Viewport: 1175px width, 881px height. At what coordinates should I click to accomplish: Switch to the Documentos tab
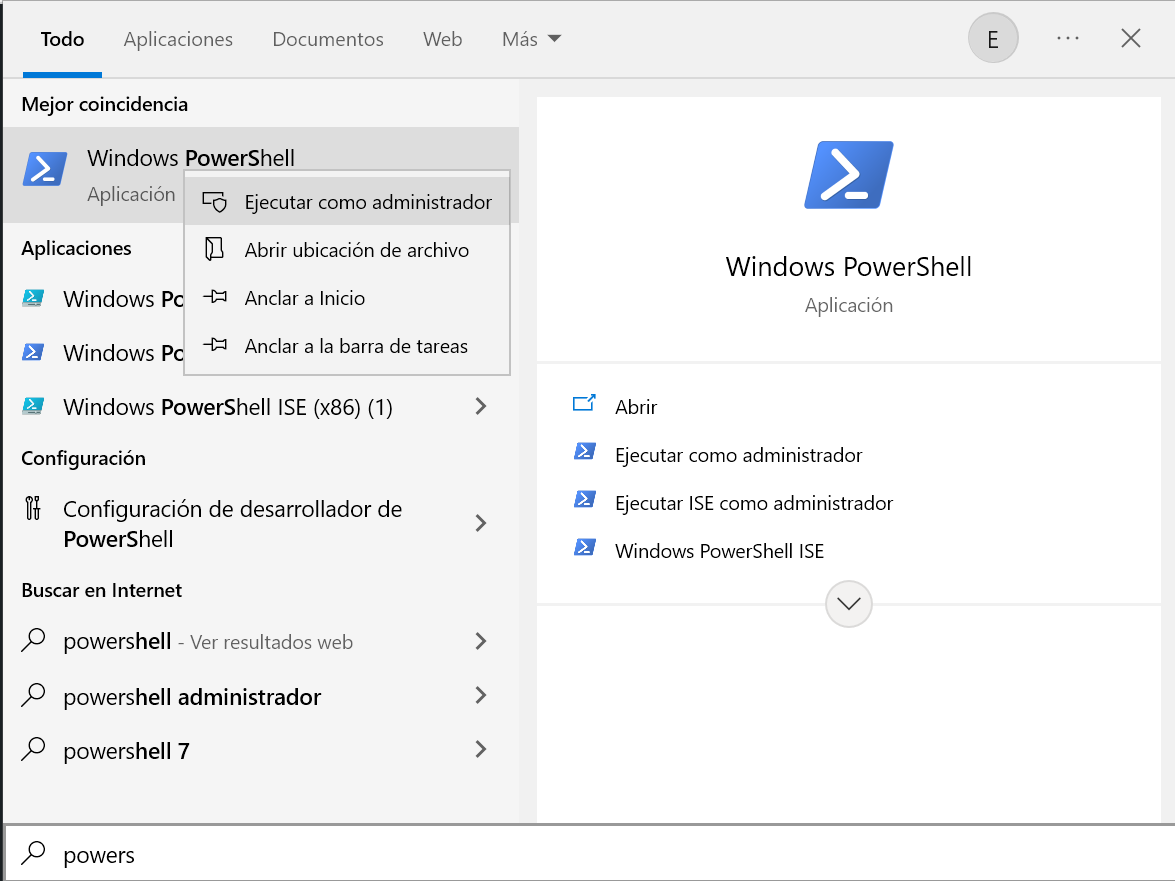(328, 39)
